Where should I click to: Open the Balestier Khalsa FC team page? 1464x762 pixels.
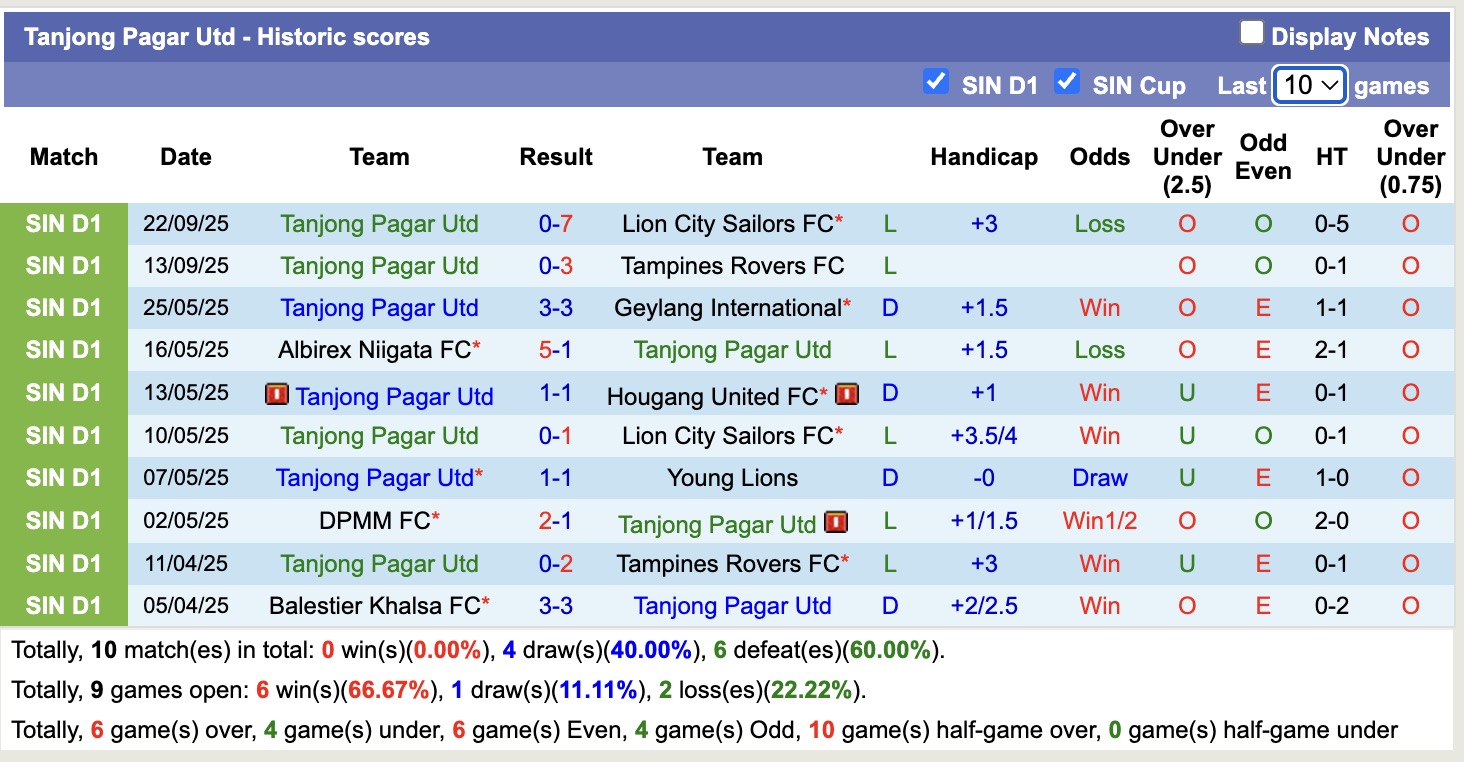pos(377,605)
